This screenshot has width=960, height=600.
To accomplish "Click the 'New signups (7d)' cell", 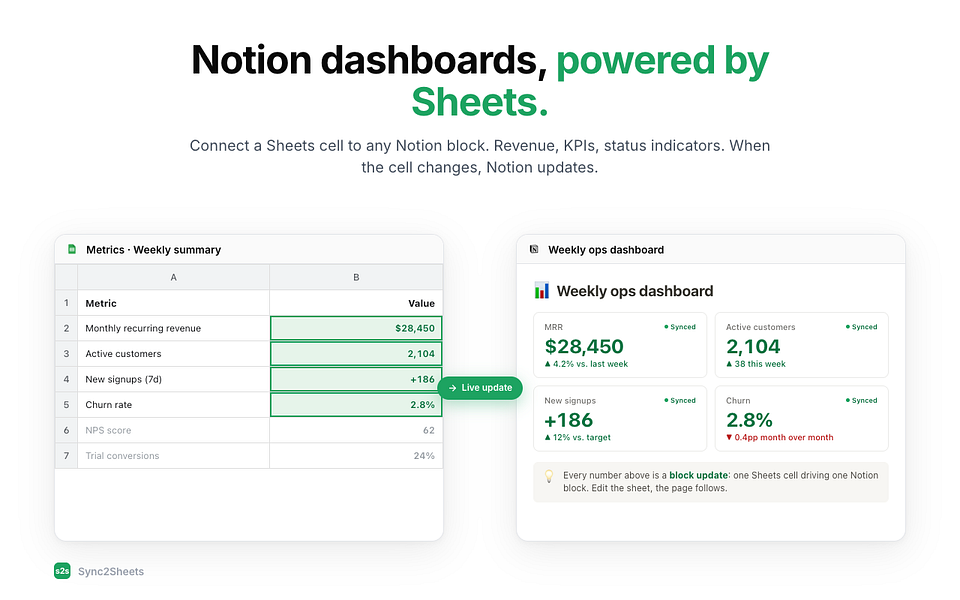I will click(173, 379).
